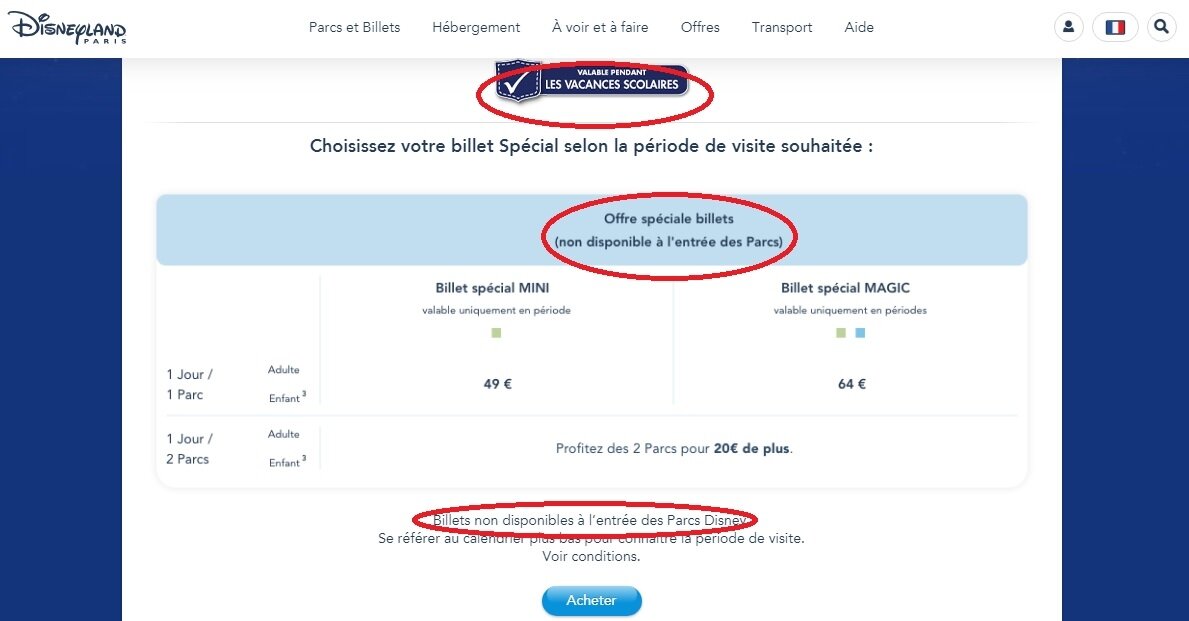Click the Vacances Scolaires checkmark badge

click(591, 80)
